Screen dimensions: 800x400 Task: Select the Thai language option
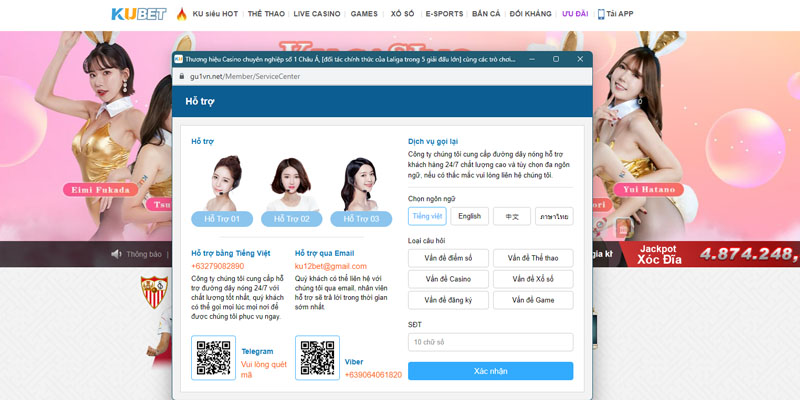[x=554, y=216]
